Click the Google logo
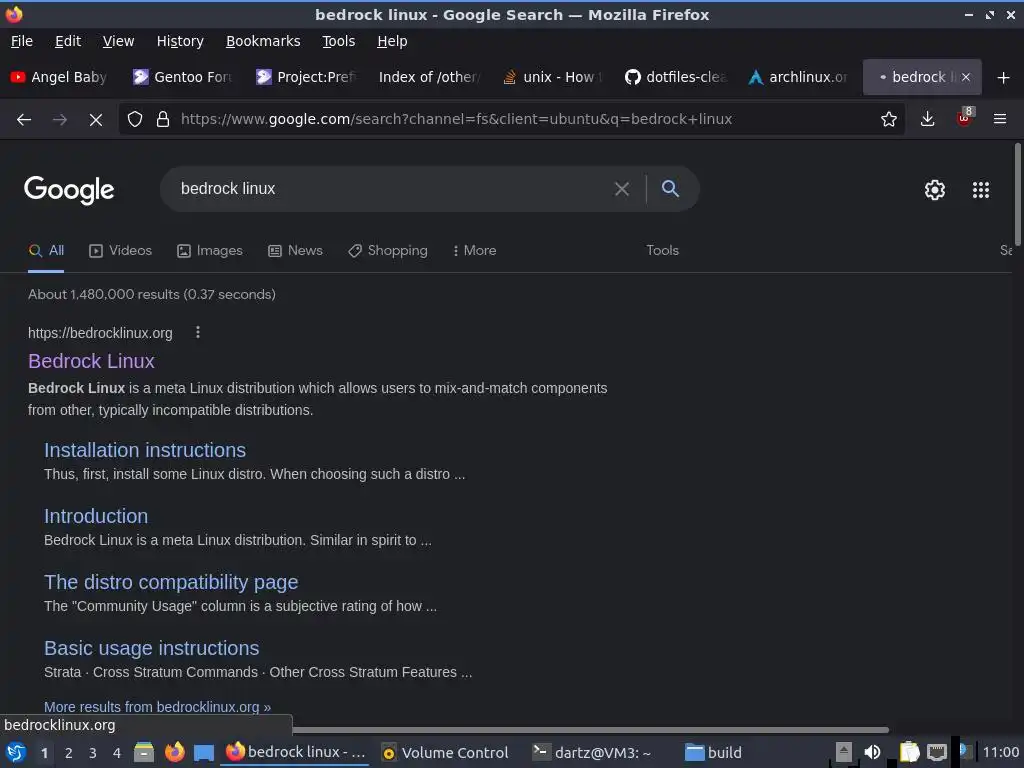This screenshot has width=1024, height=768. pos(69,190)
